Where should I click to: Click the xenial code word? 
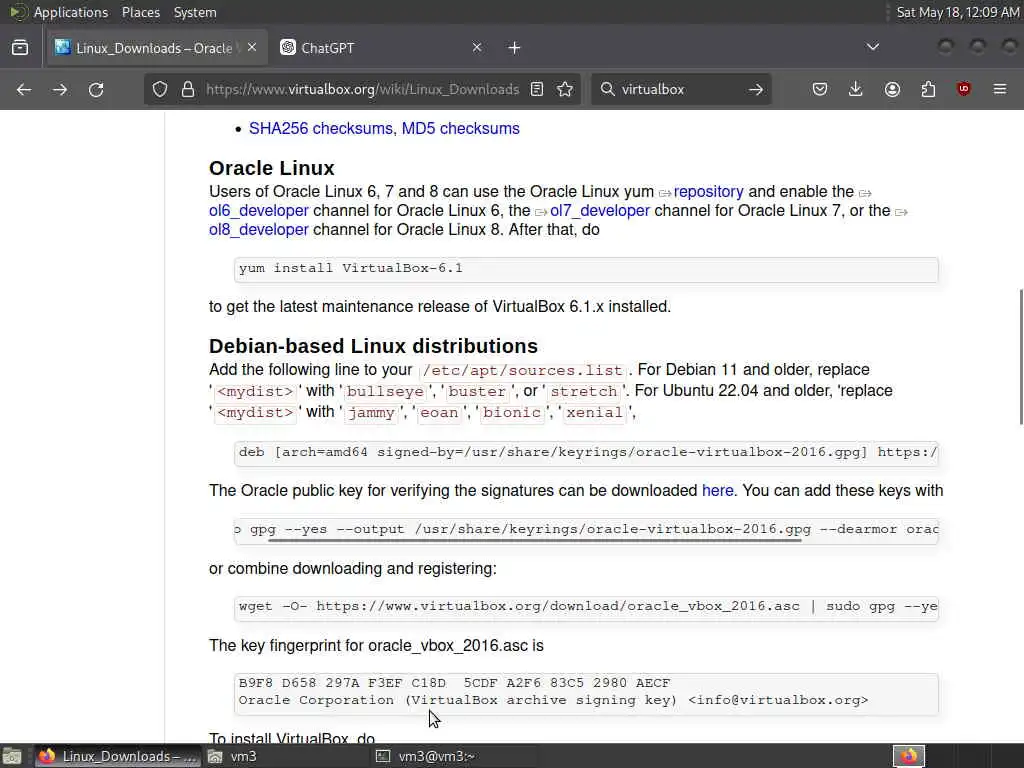coord(594,413)
